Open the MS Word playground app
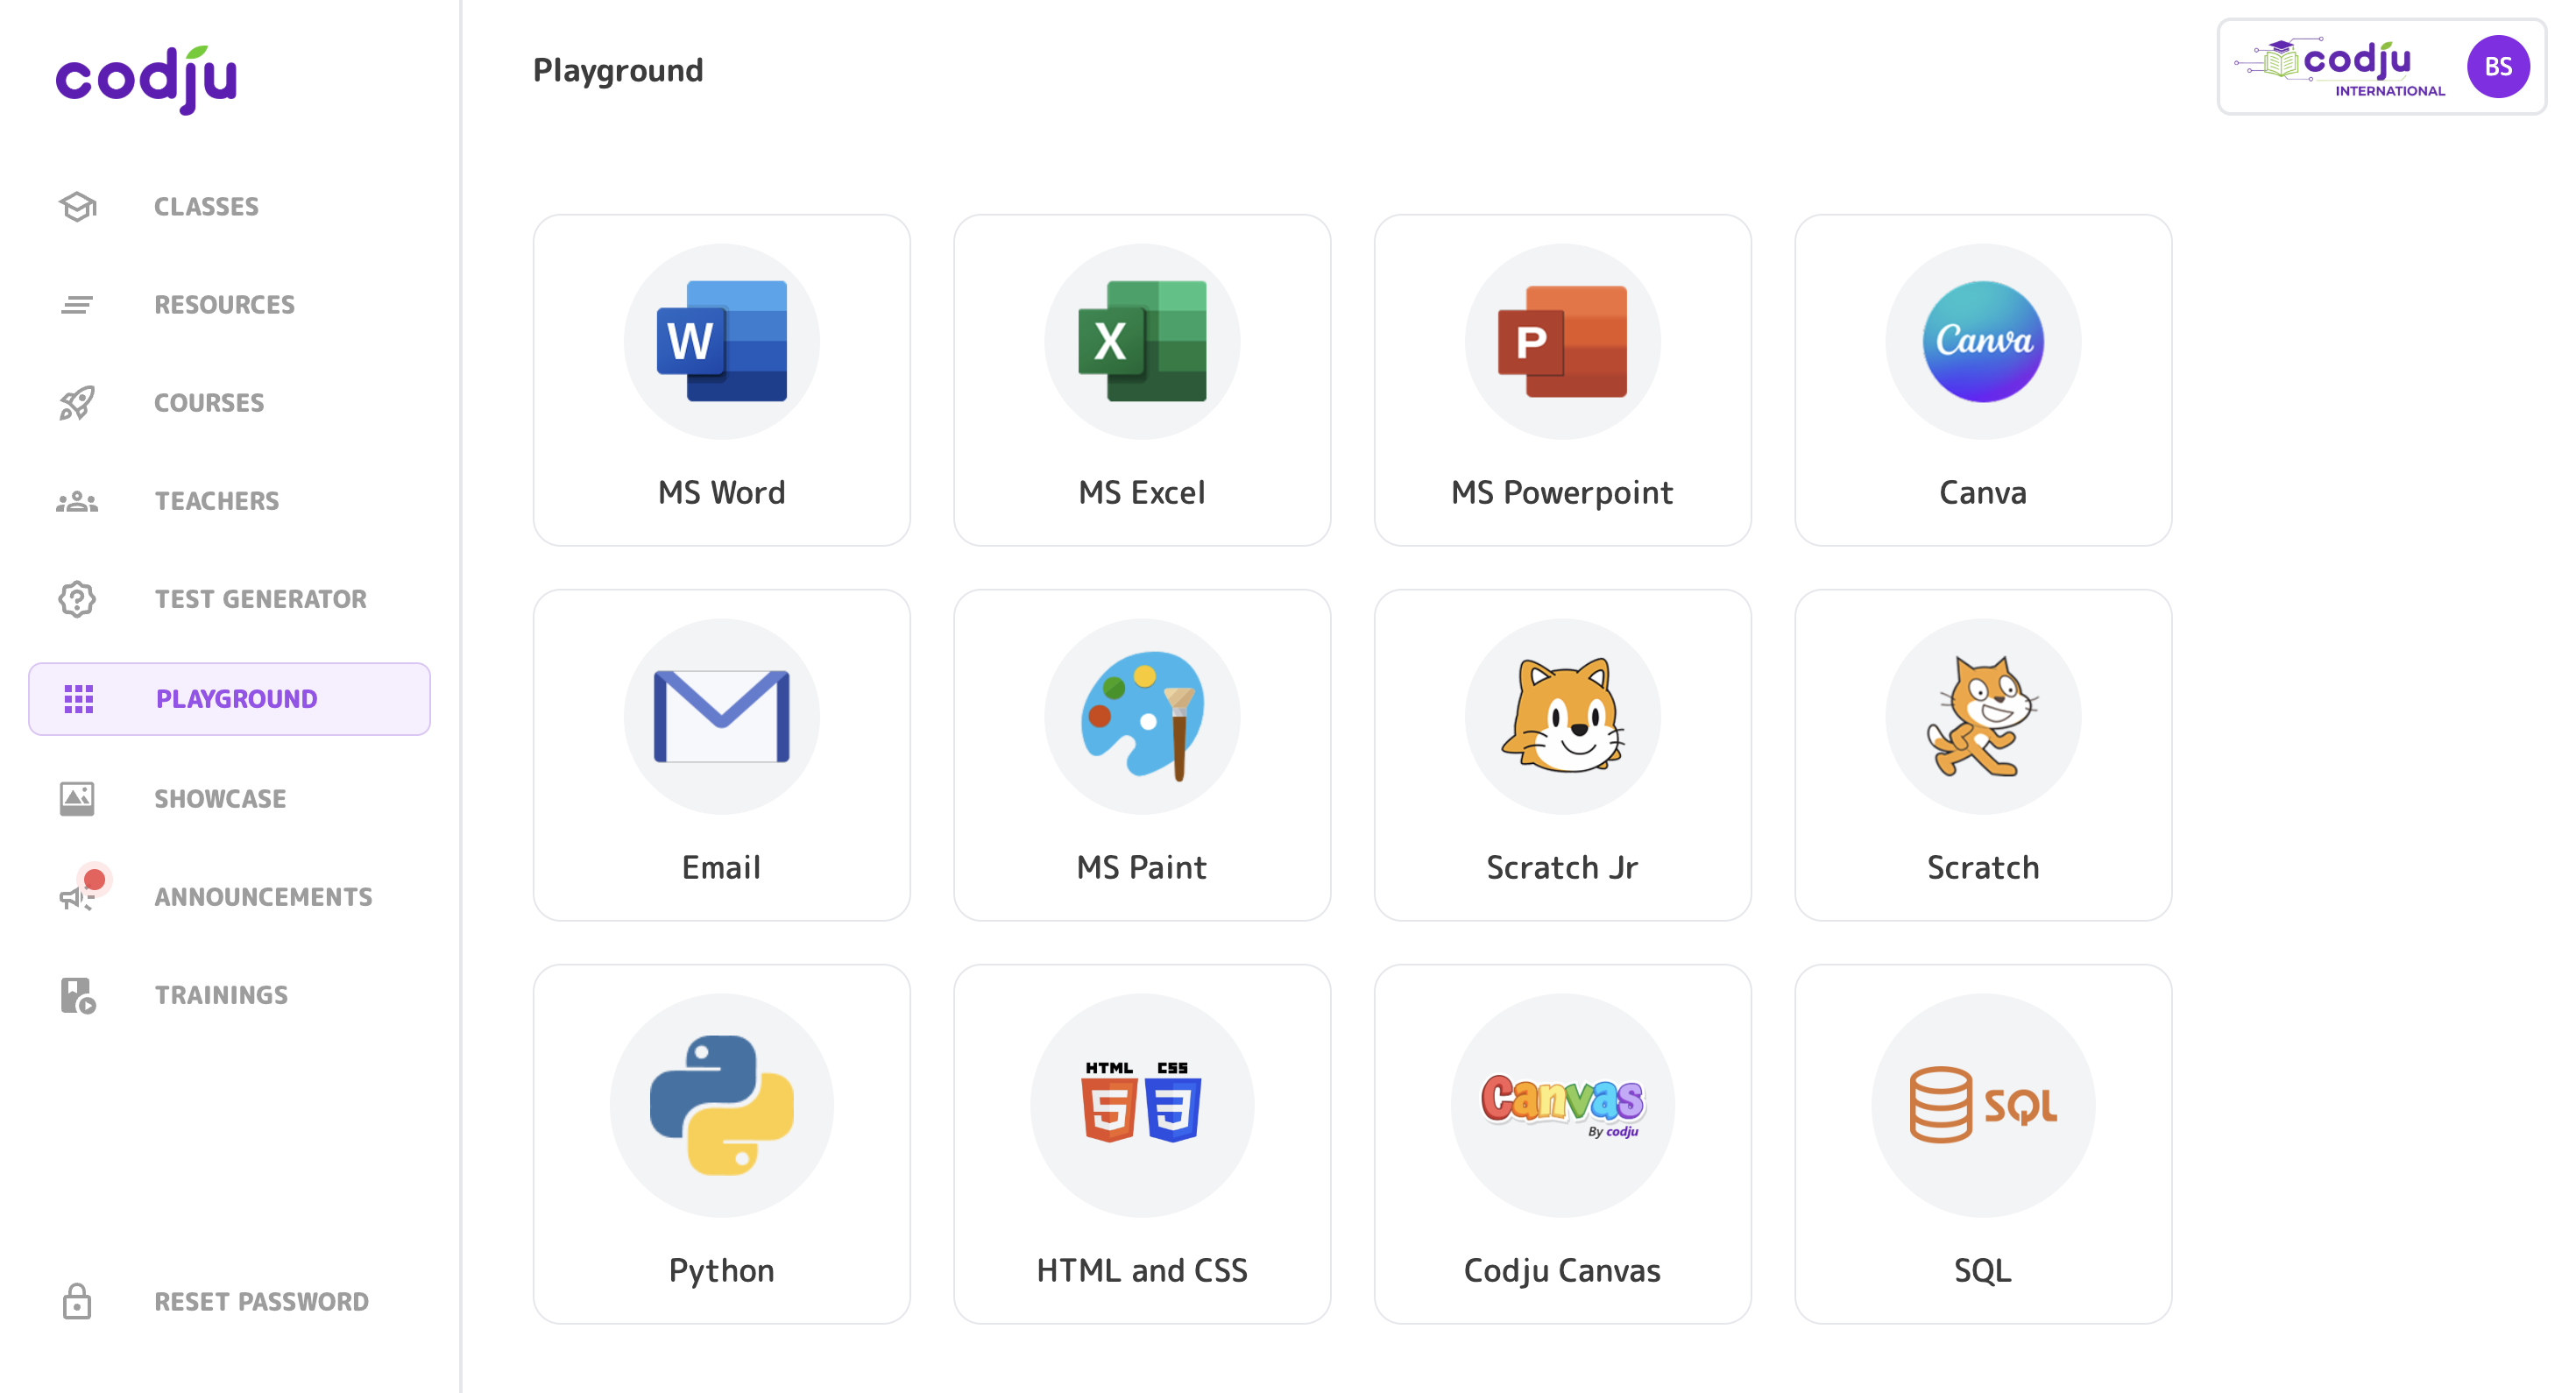 tap(721, 380)
